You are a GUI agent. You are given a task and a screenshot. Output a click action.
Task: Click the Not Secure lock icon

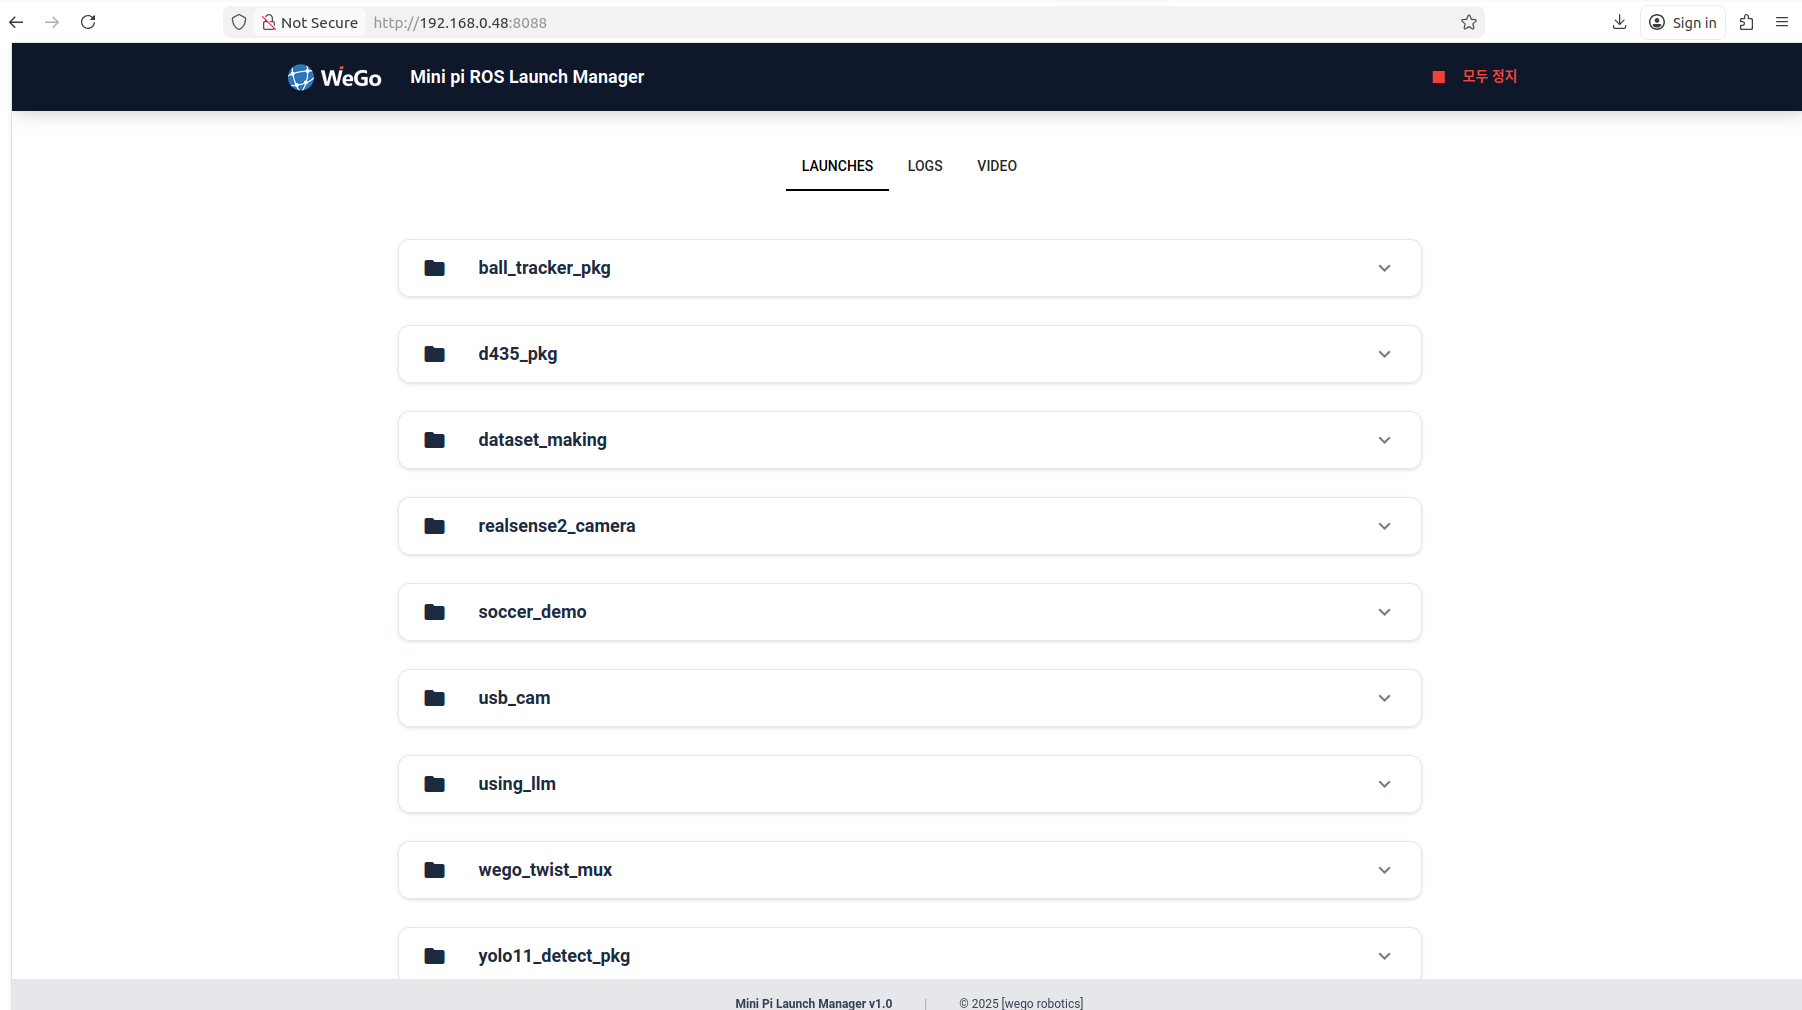tap(268, 22)
